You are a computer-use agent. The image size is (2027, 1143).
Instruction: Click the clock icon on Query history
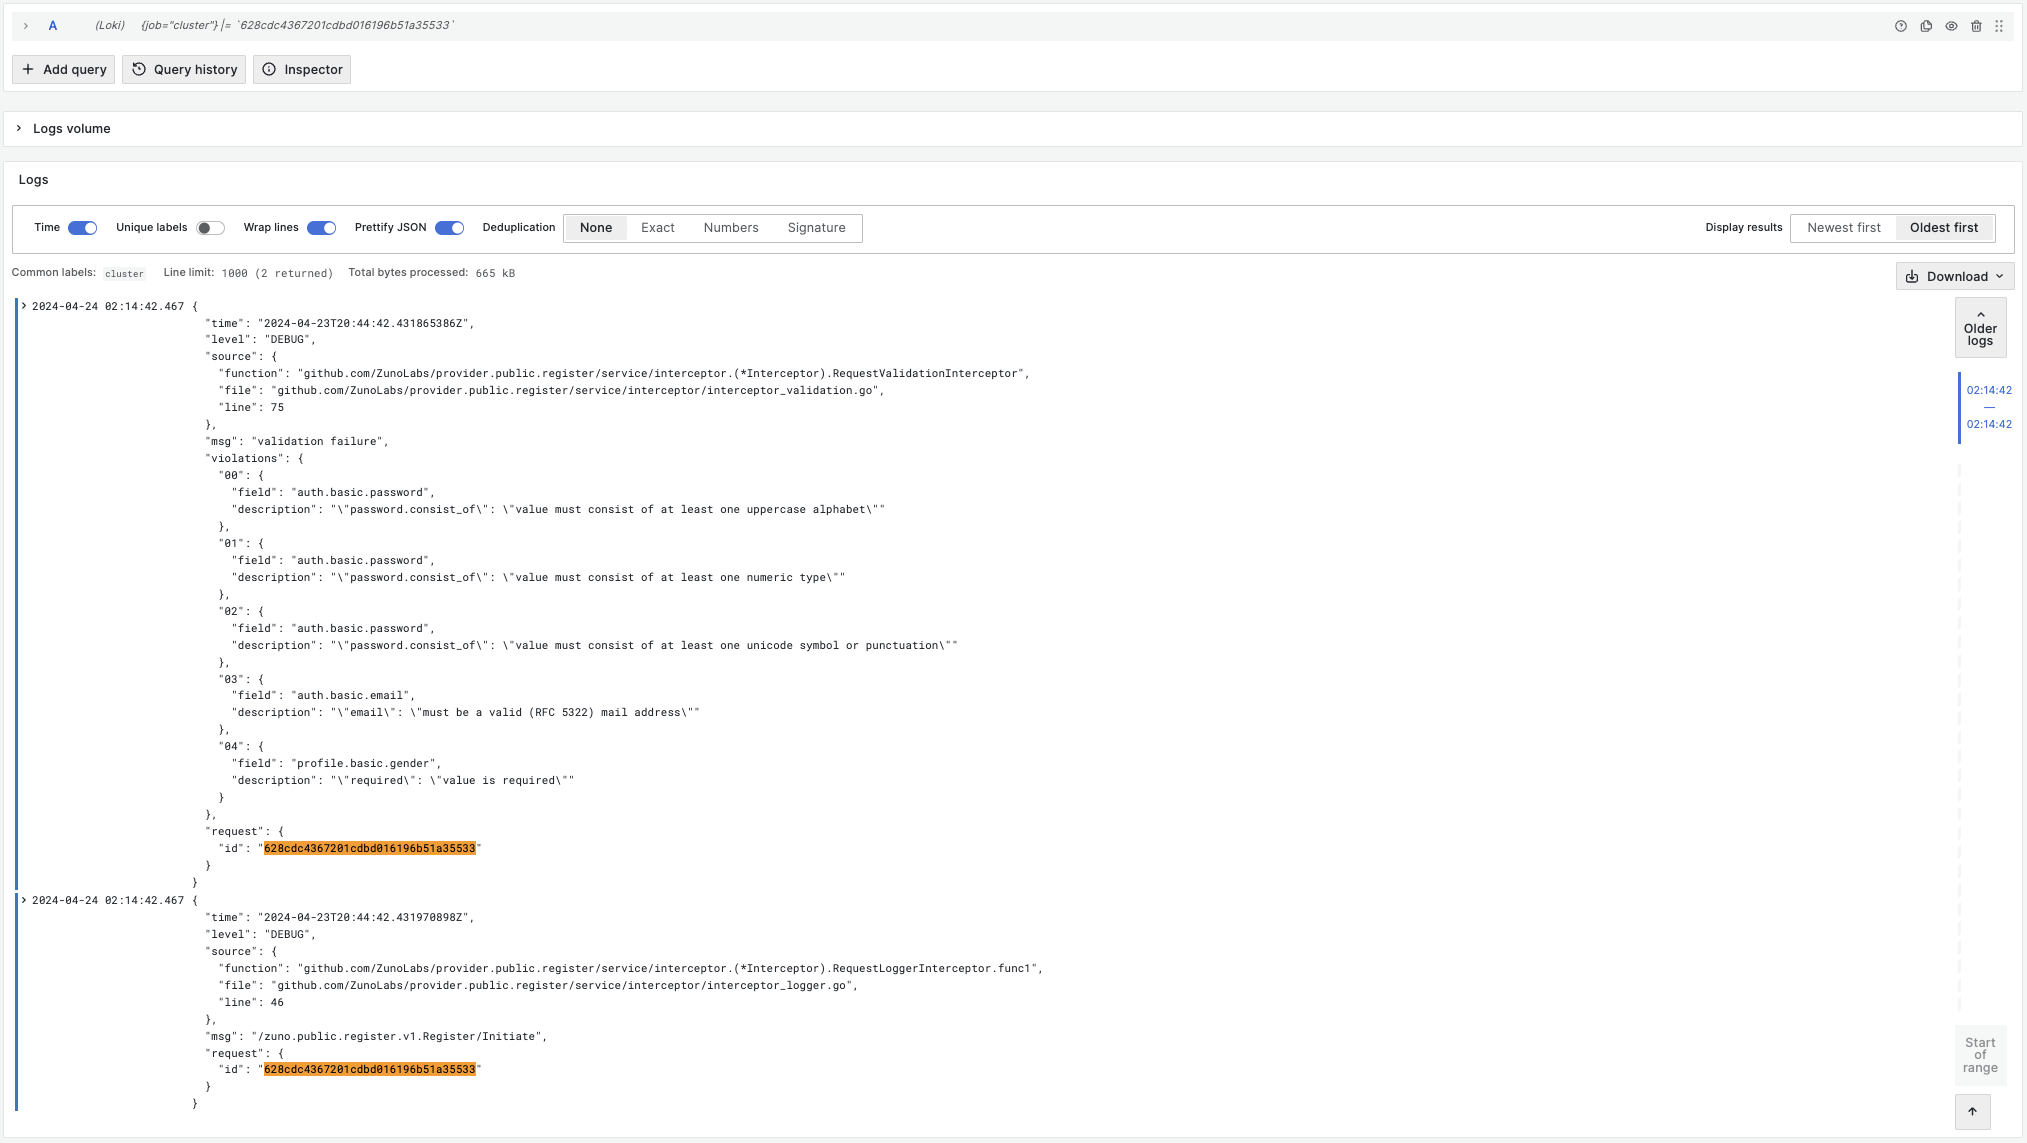coord(139,69)
